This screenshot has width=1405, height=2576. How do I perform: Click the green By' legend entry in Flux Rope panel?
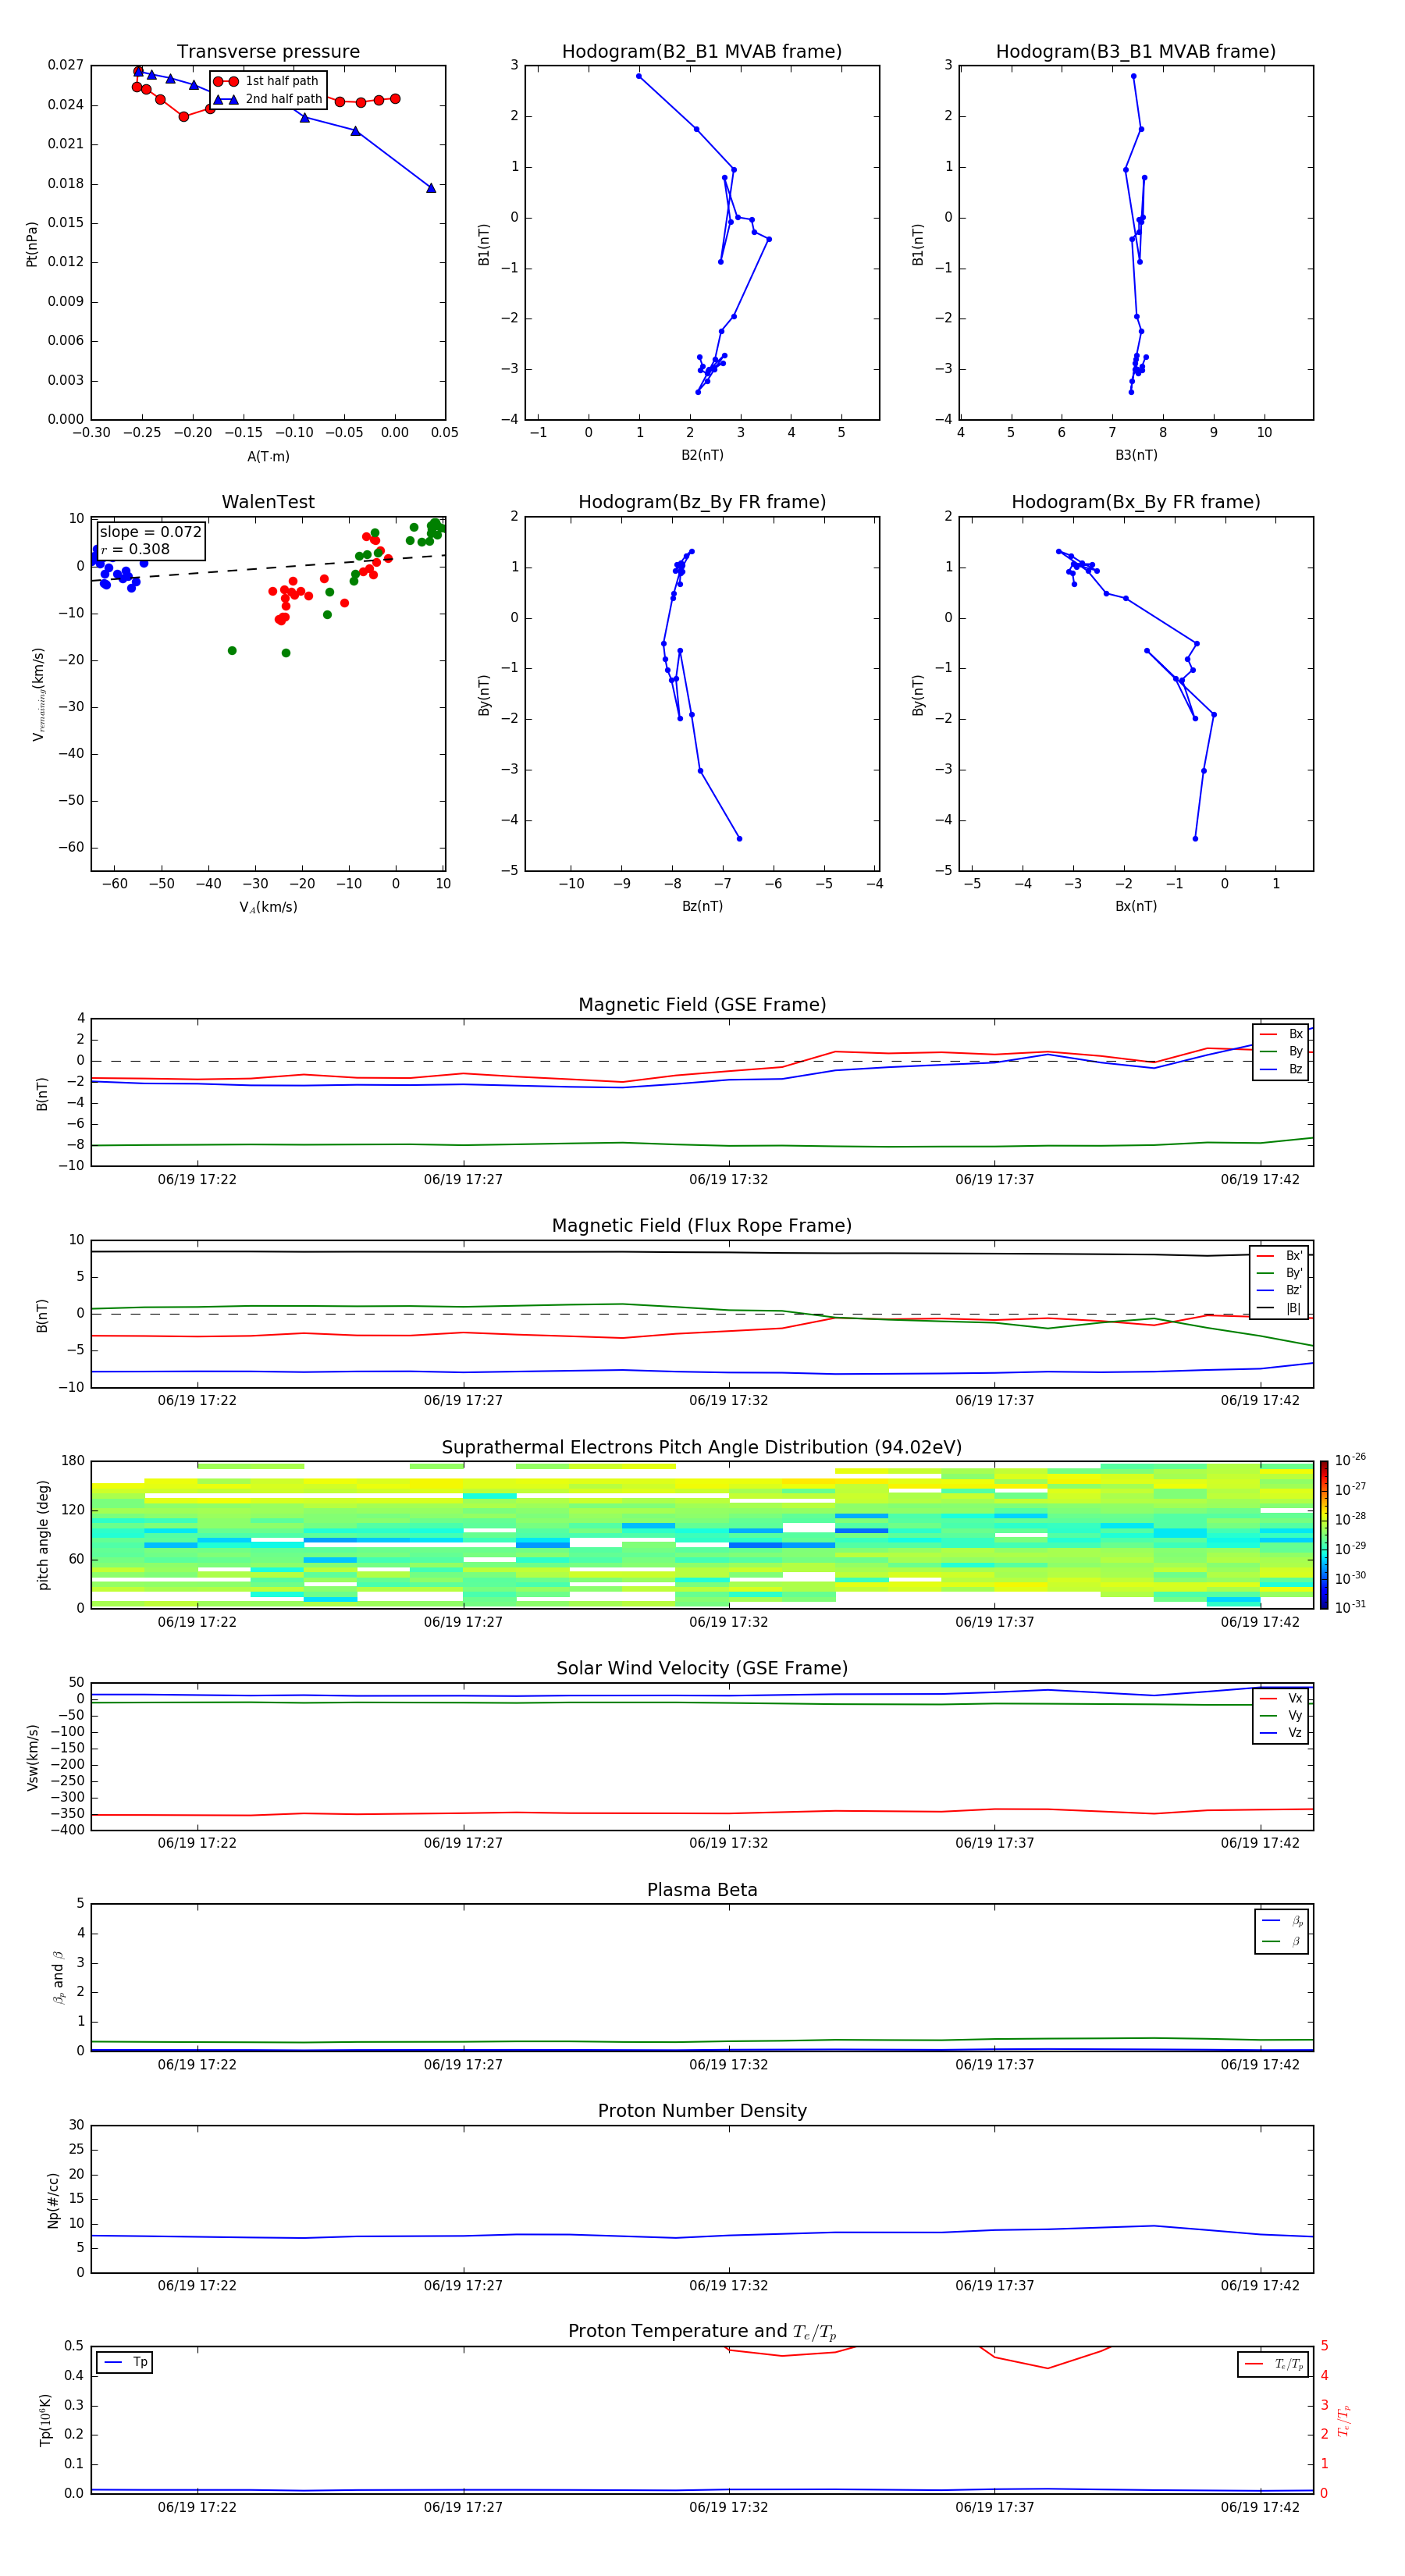coord(1266,1273)
